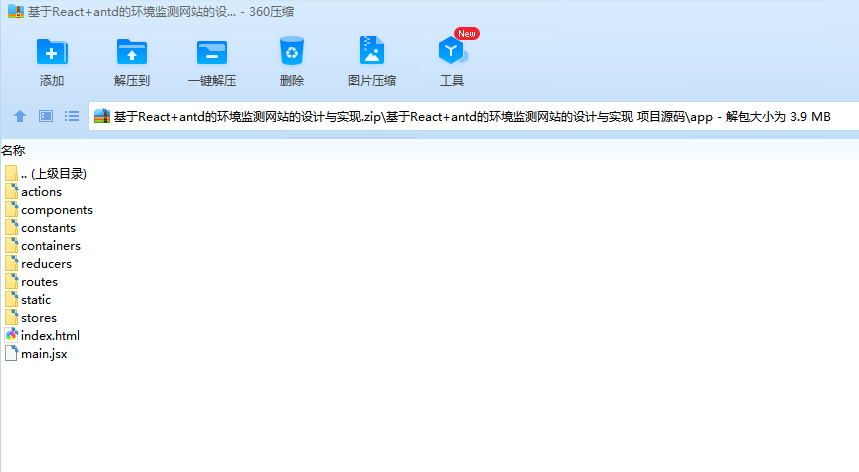Select the 'components' folder name
This screenshot has height=472, width=859.
click(57, 210)
